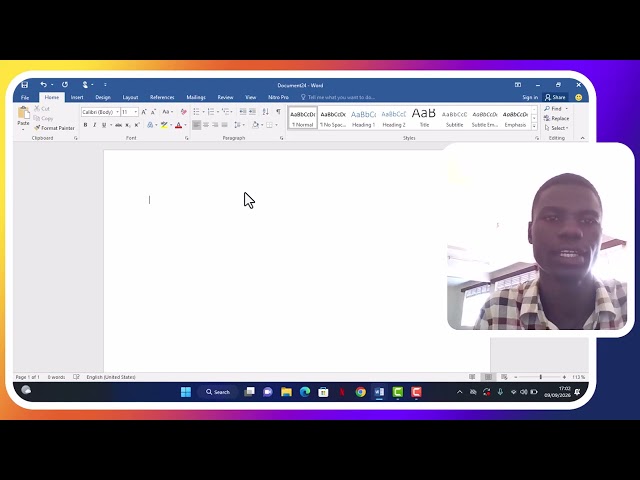Sort text with the A-Z icon
Screen dimensions: 640x480
tap(266, 112)
